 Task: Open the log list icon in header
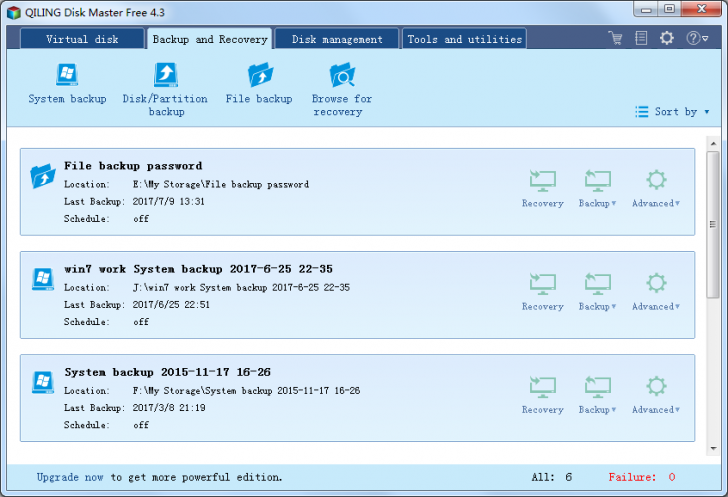pos(641,38)
